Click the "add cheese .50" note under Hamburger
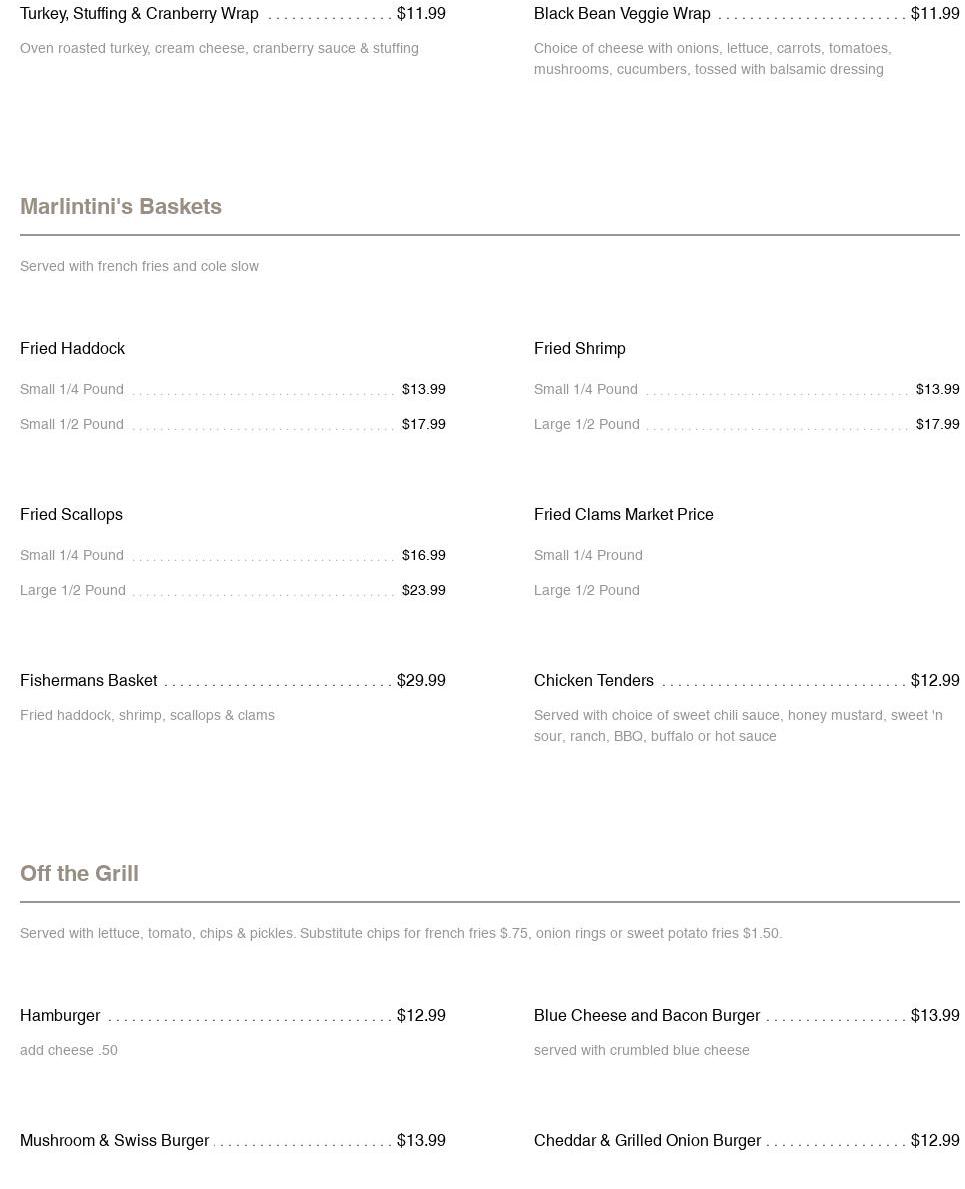This screenshot has height=1189, width=965. [69, 1050]
